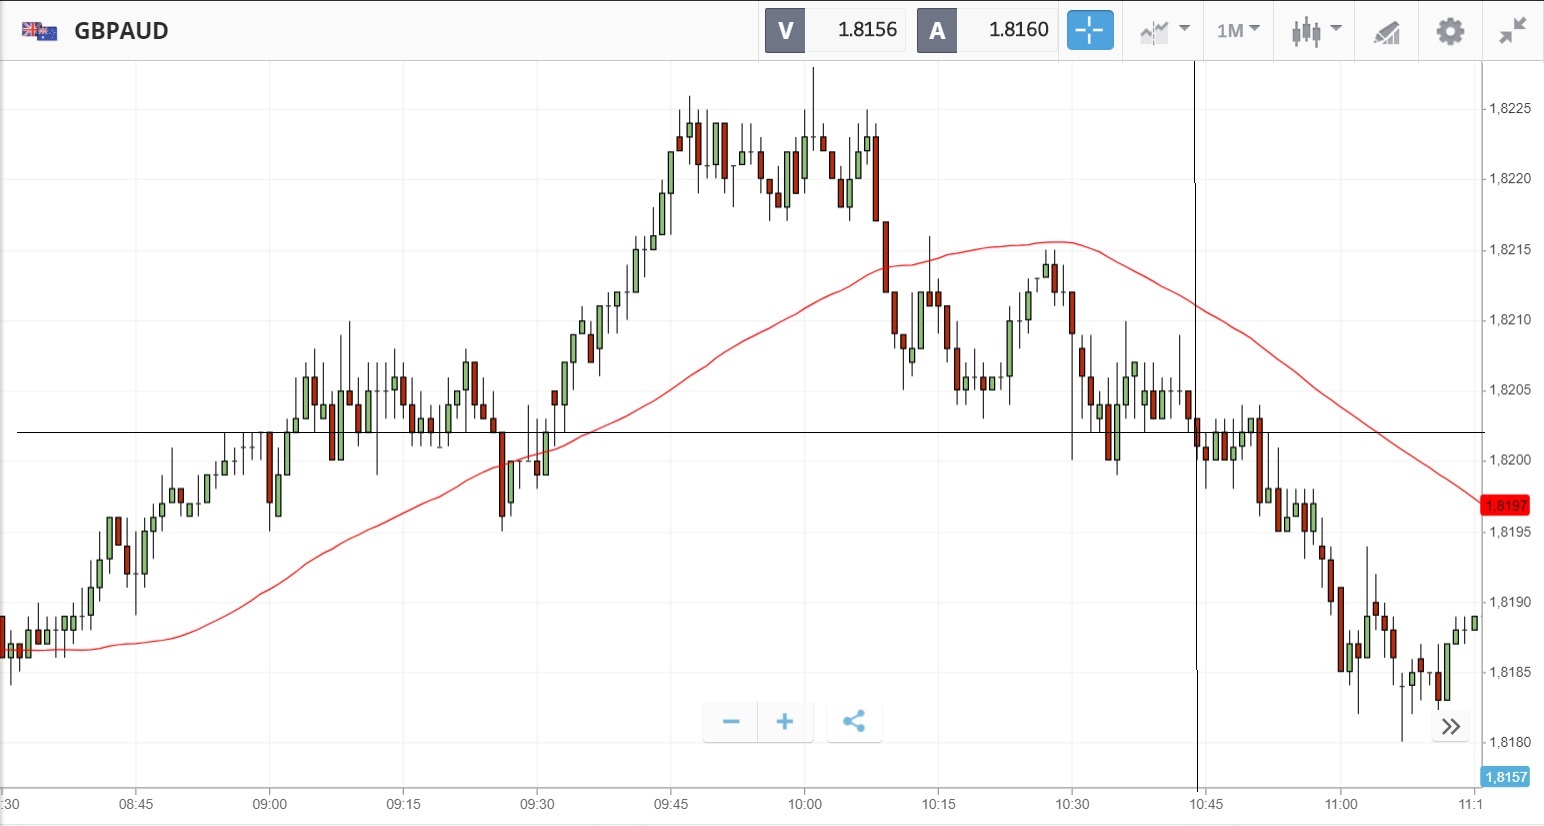The height and width of the screenshot is (826, 1544).
Task: Click the A buy price button
Action: tap(937, 30)
